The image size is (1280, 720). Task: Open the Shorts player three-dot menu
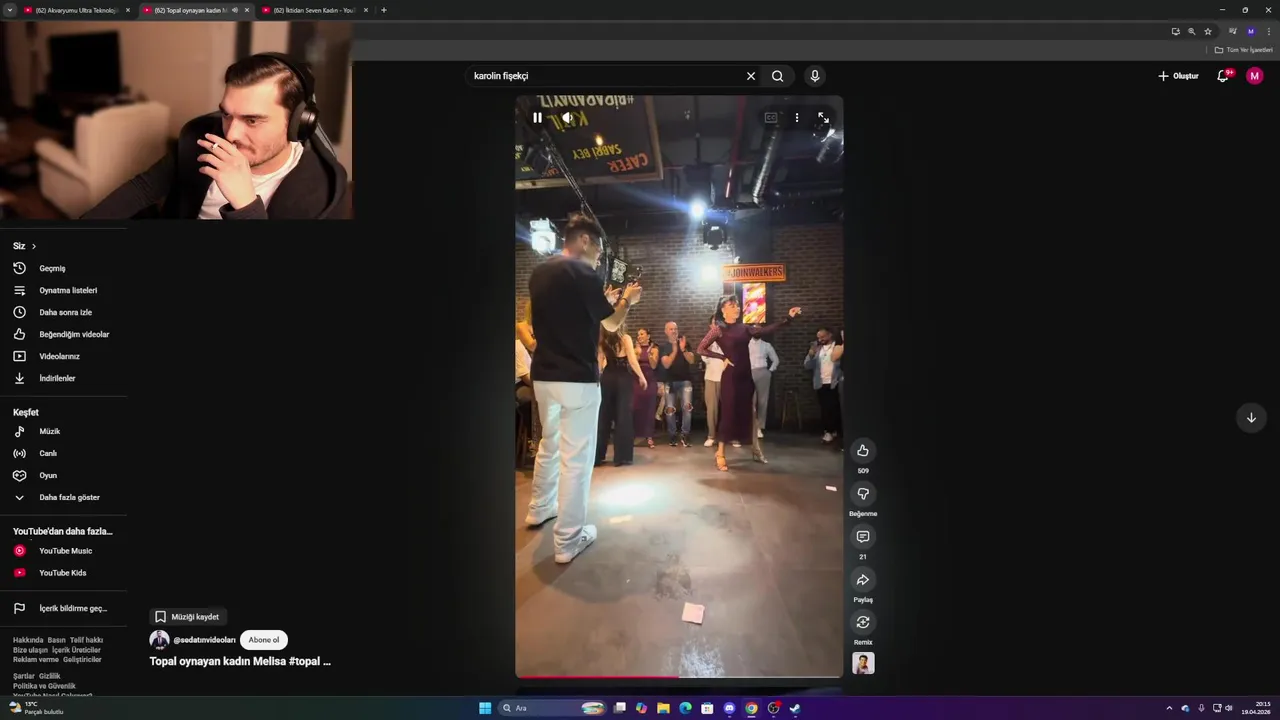797,117
